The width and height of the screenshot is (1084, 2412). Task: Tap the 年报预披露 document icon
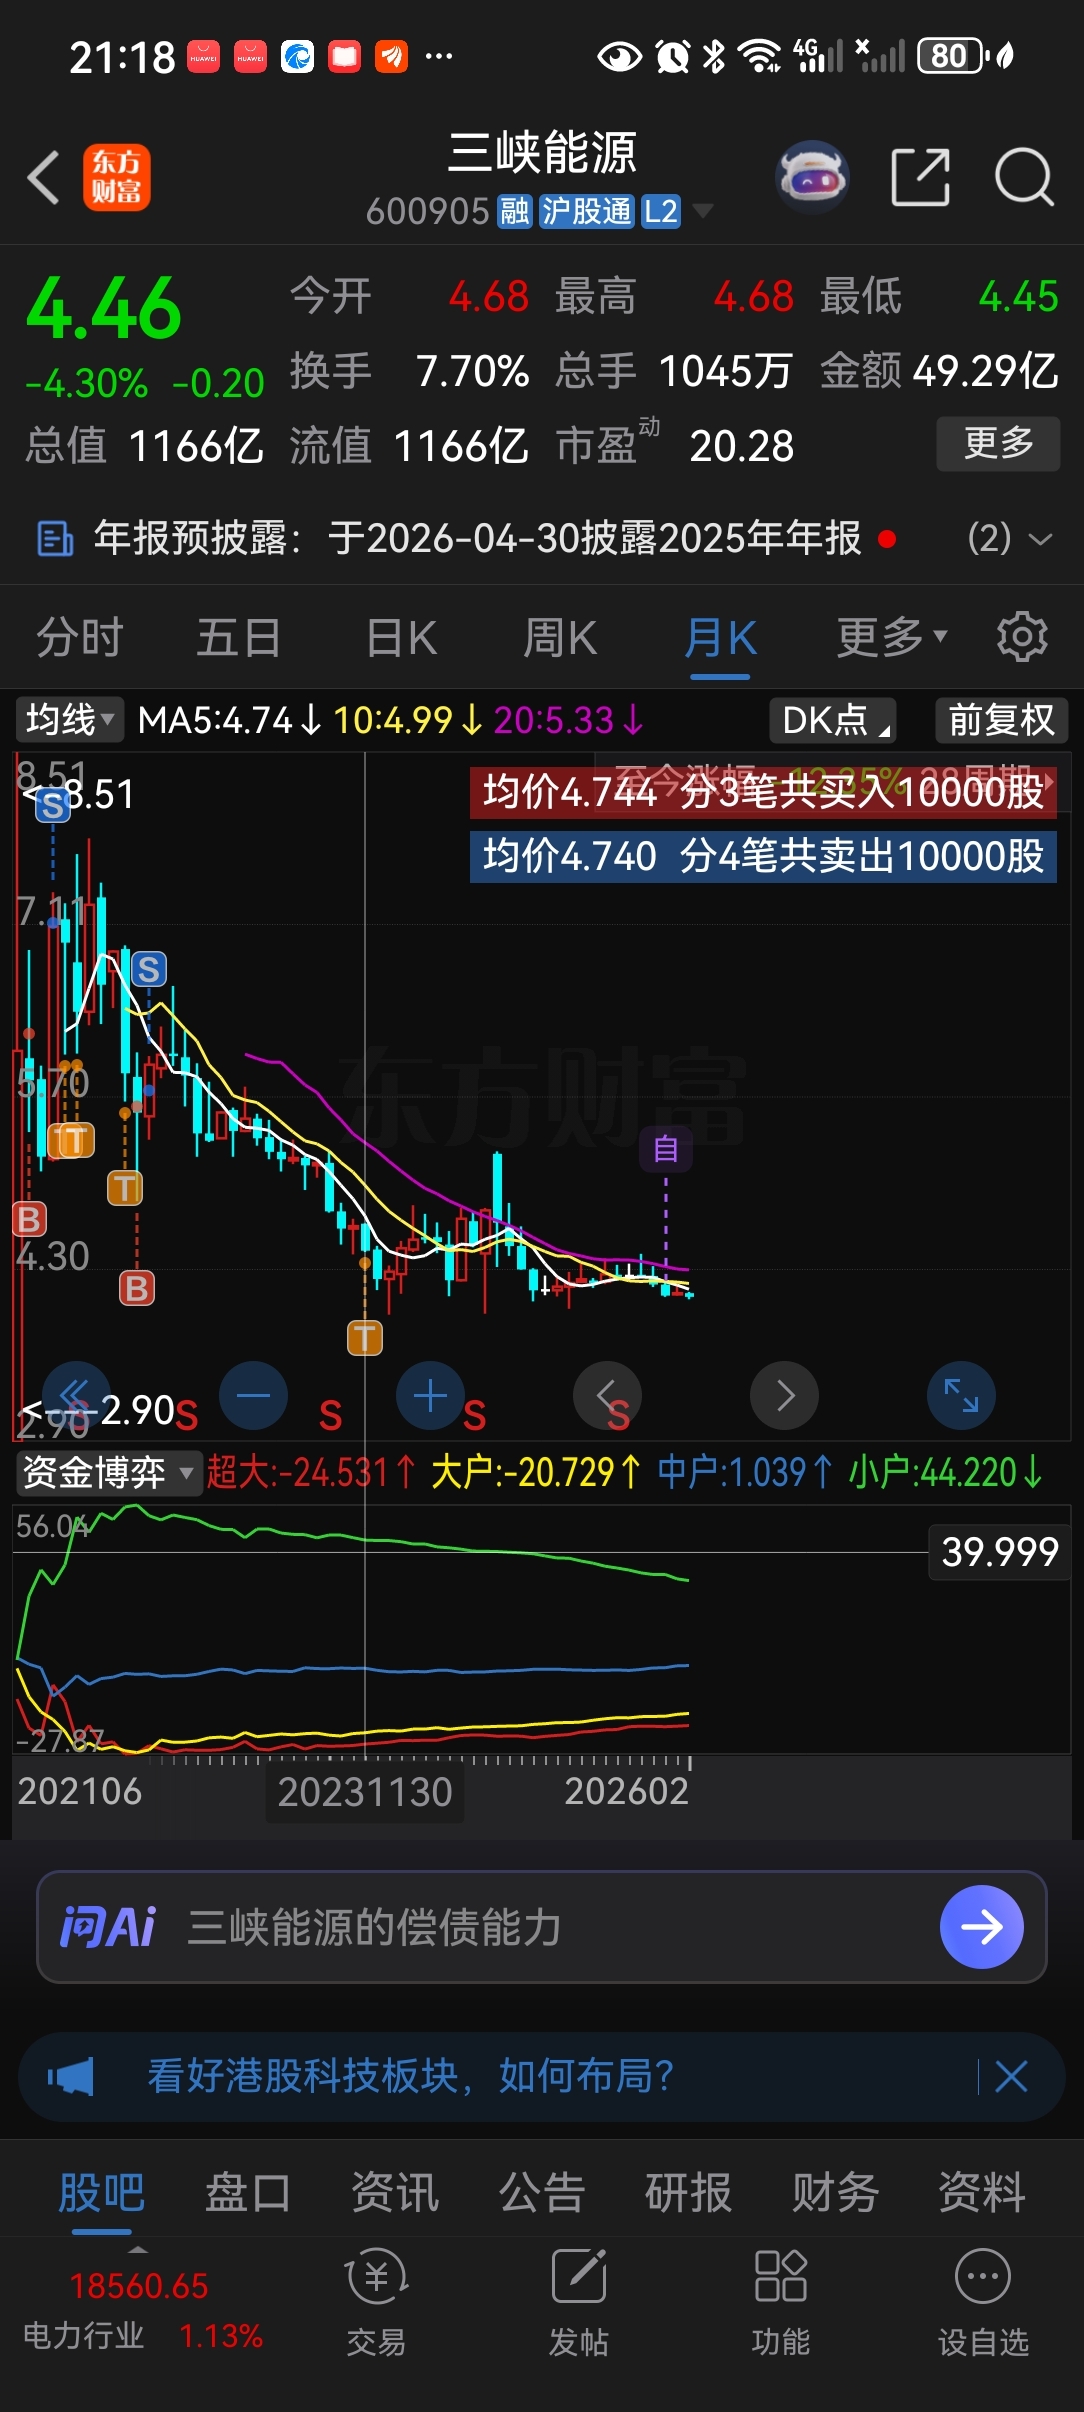pos(55,539)
